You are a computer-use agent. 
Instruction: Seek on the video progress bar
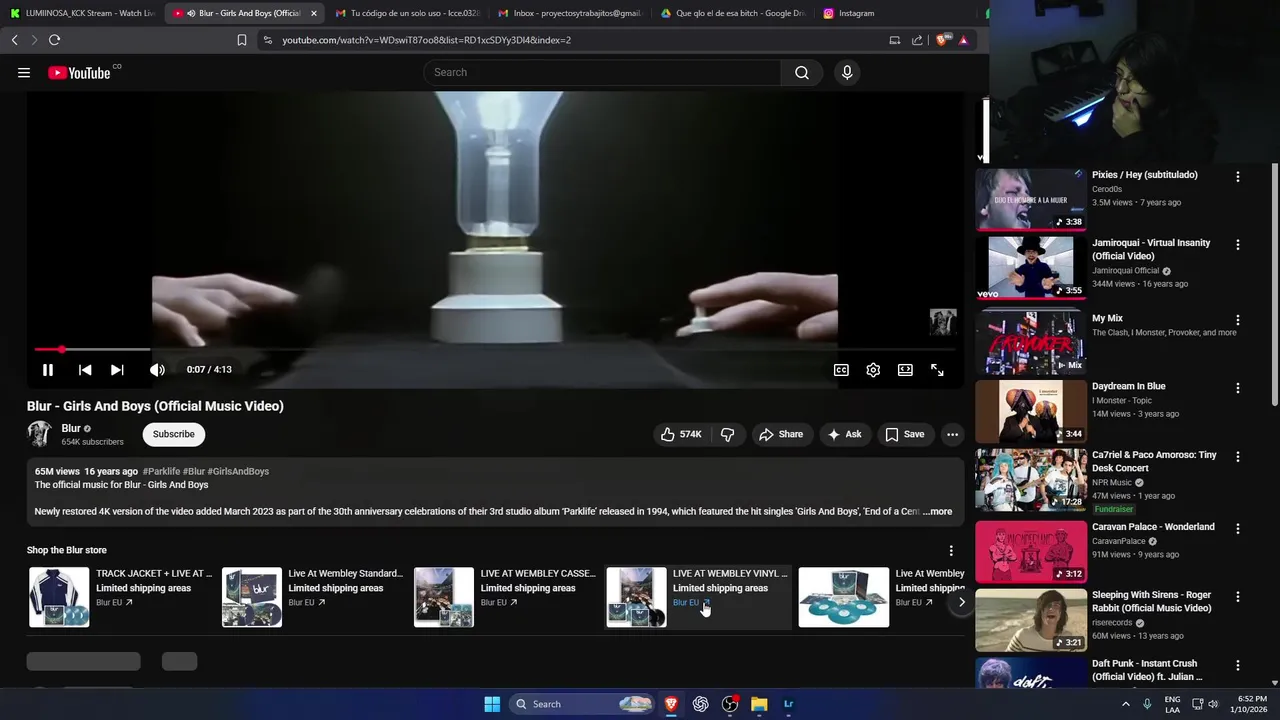495,349
